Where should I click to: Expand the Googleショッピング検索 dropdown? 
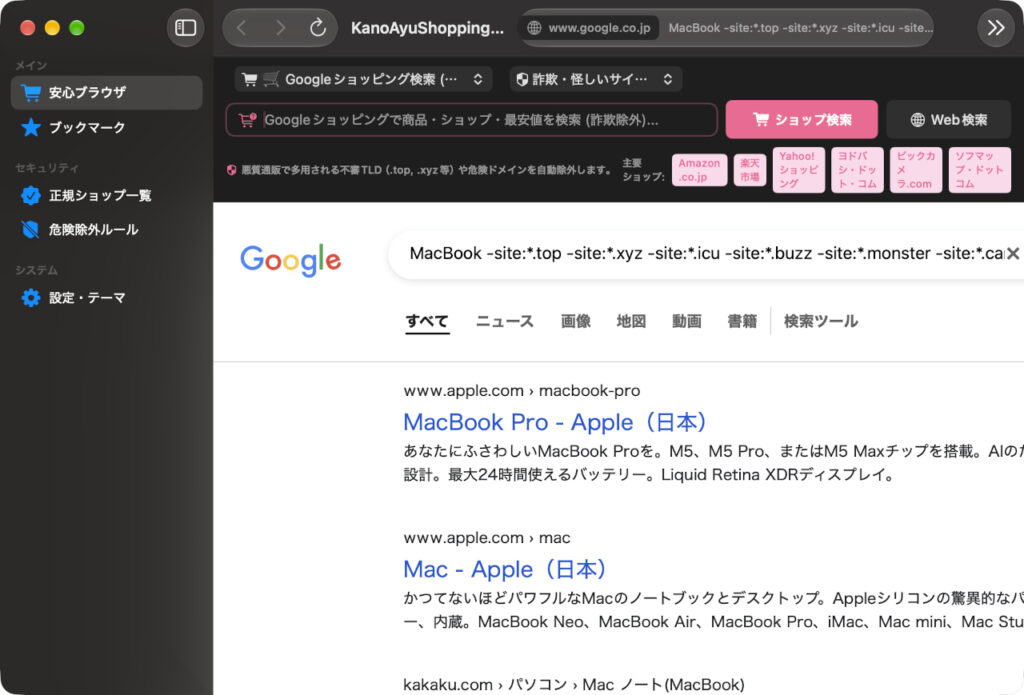coord(363,79)
